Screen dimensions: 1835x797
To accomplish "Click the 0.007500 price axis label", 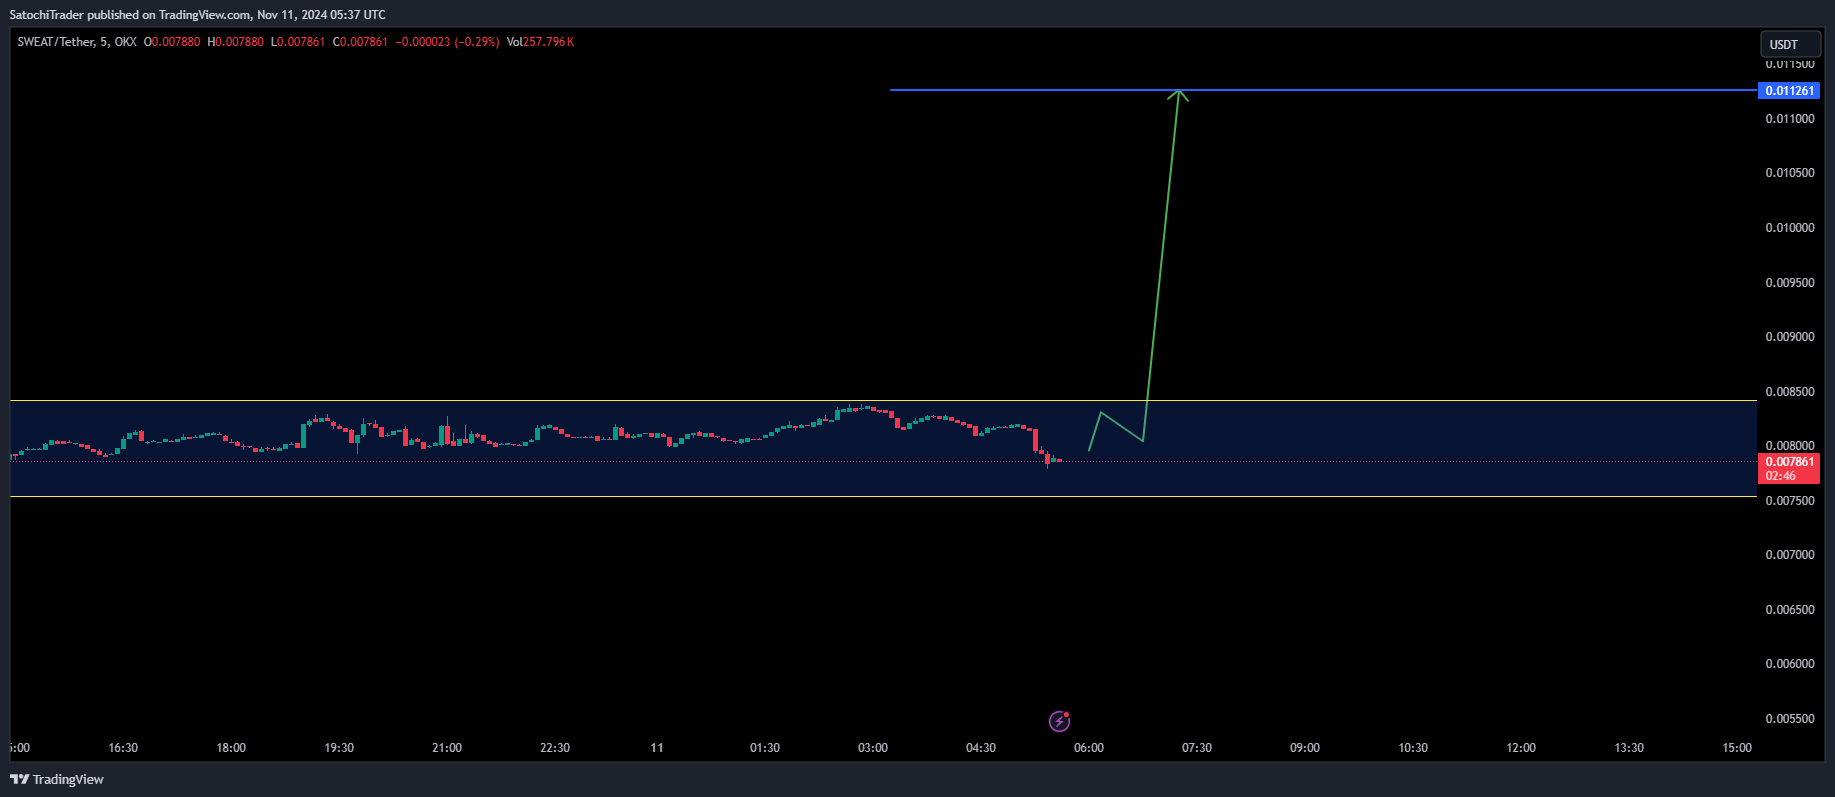I will click(1790, 501).
